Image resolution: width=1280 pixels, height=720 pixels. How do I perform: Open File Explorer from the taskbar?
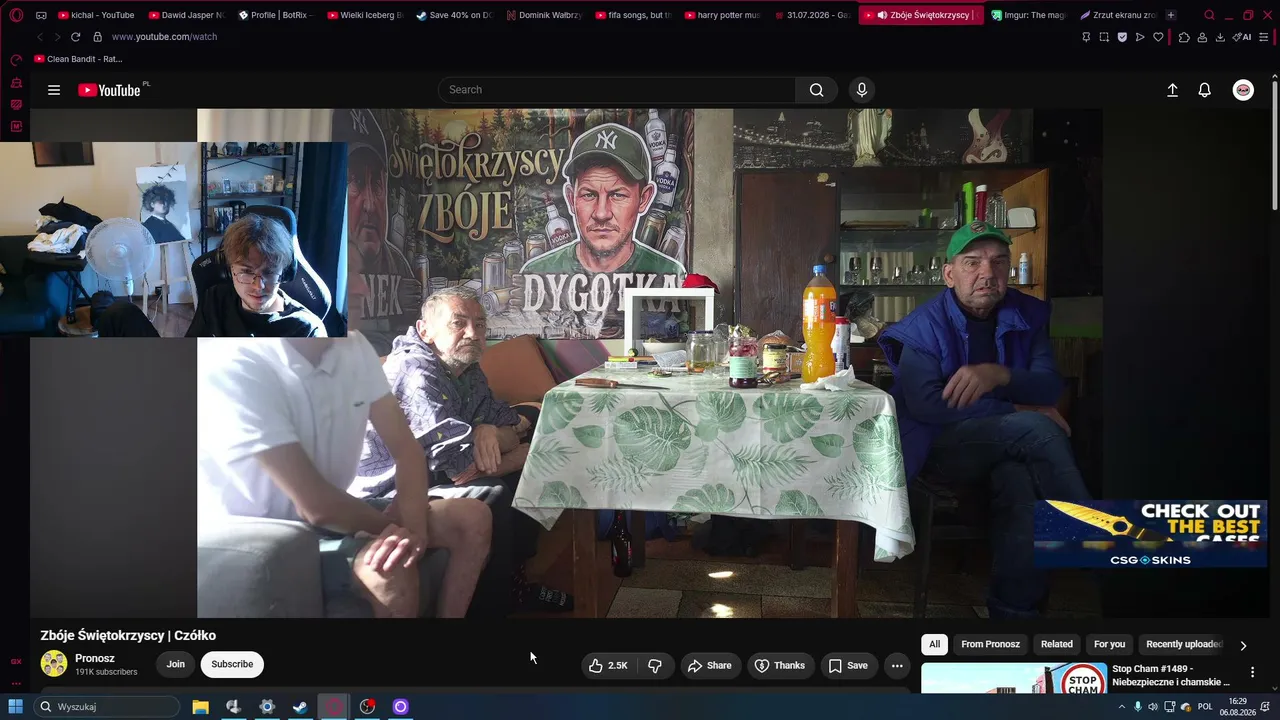pos(200,707)
